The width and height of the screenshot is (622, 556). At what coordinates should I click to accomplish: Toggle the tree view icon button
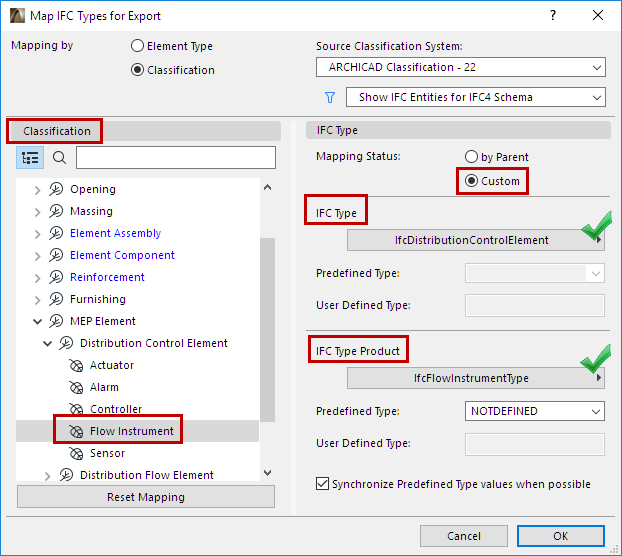(x=30, y=158)
